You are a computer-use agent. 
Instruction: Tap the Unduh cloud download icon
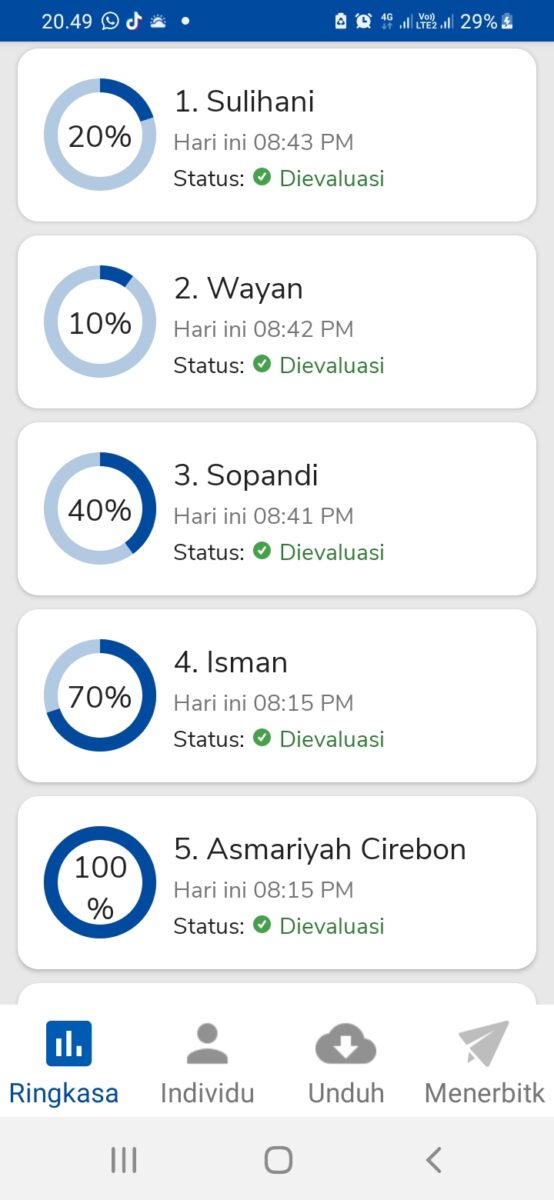pyautogui.click(x=345, y=1045)
